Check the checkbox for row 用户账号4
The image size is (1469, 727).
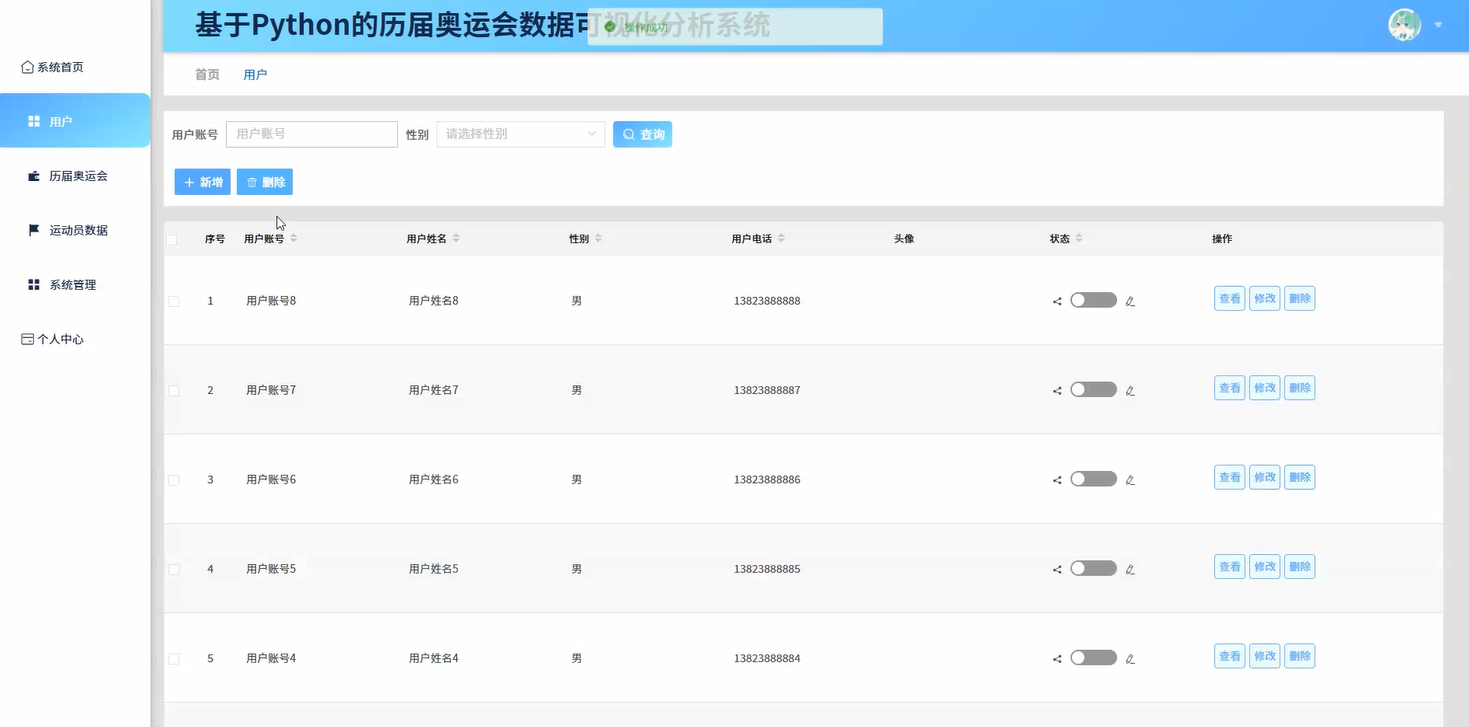coord(174,659)
